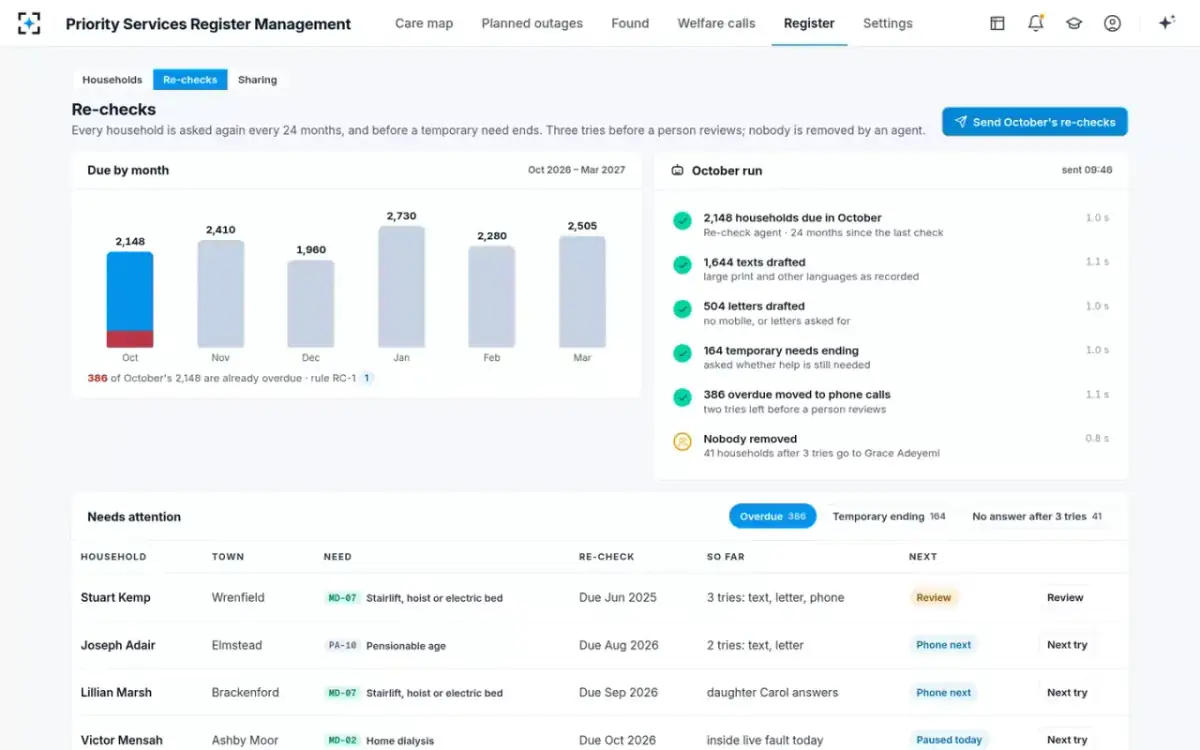Send October's re-checks
The width and height of the screenshot is (1200, 750).
click(x=1035, y=122)
